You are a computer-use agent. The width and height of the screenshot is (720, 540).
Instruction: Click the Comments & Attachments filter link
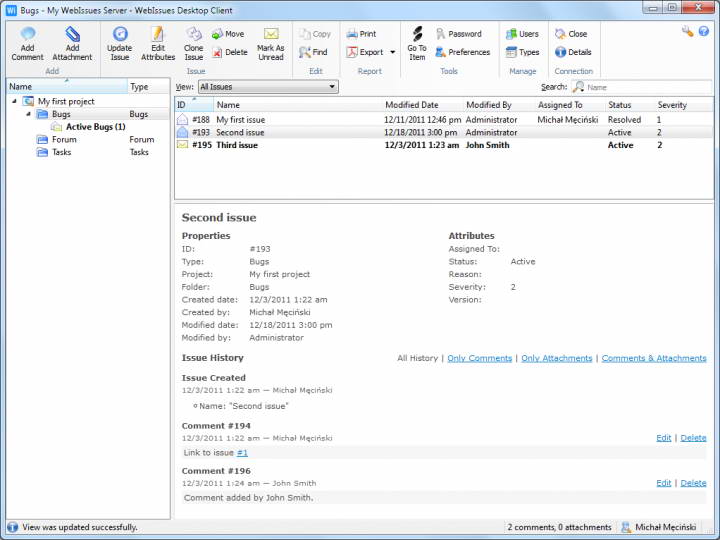pos(653,358)
